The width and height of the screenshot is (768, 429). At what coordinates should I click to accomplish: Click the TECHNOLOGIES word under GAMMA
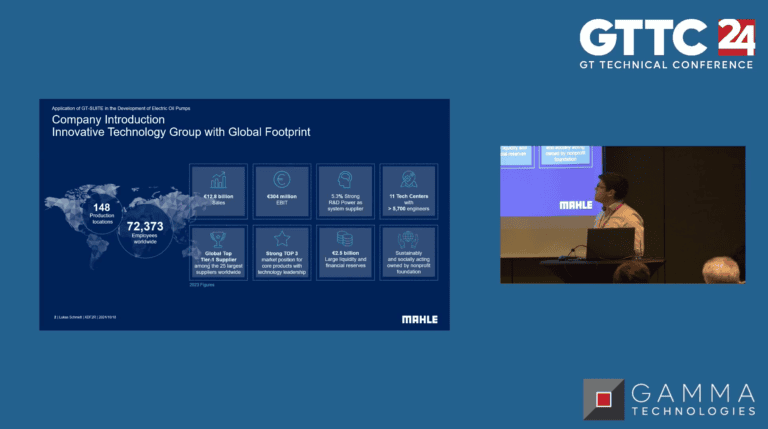tap(694, 411)
